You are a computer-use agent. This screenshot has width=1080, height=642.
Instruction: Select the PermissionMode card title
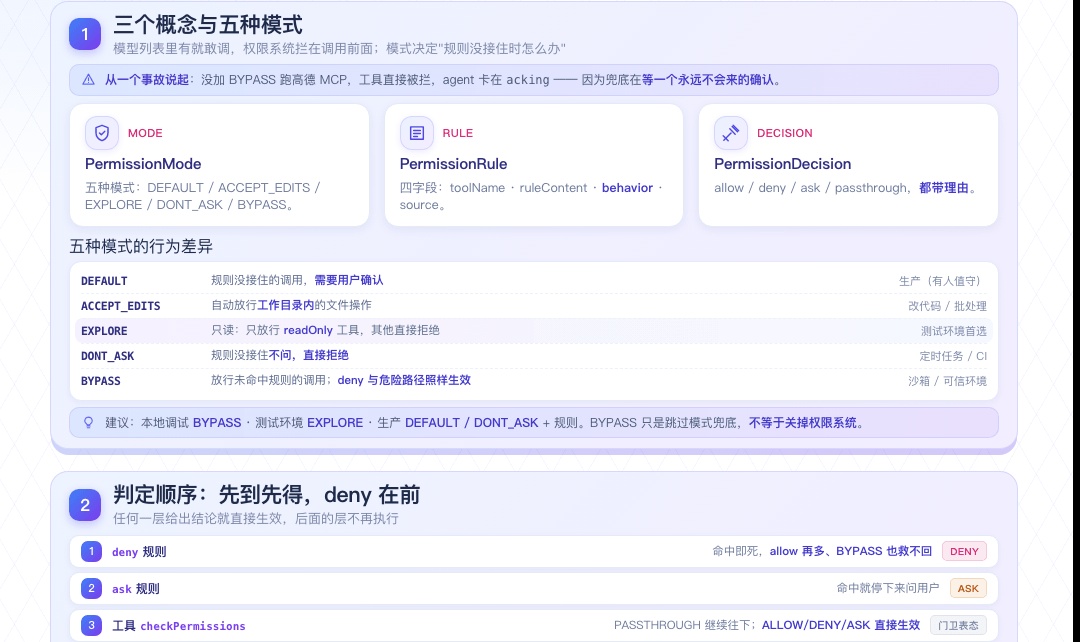pos(143,164)
